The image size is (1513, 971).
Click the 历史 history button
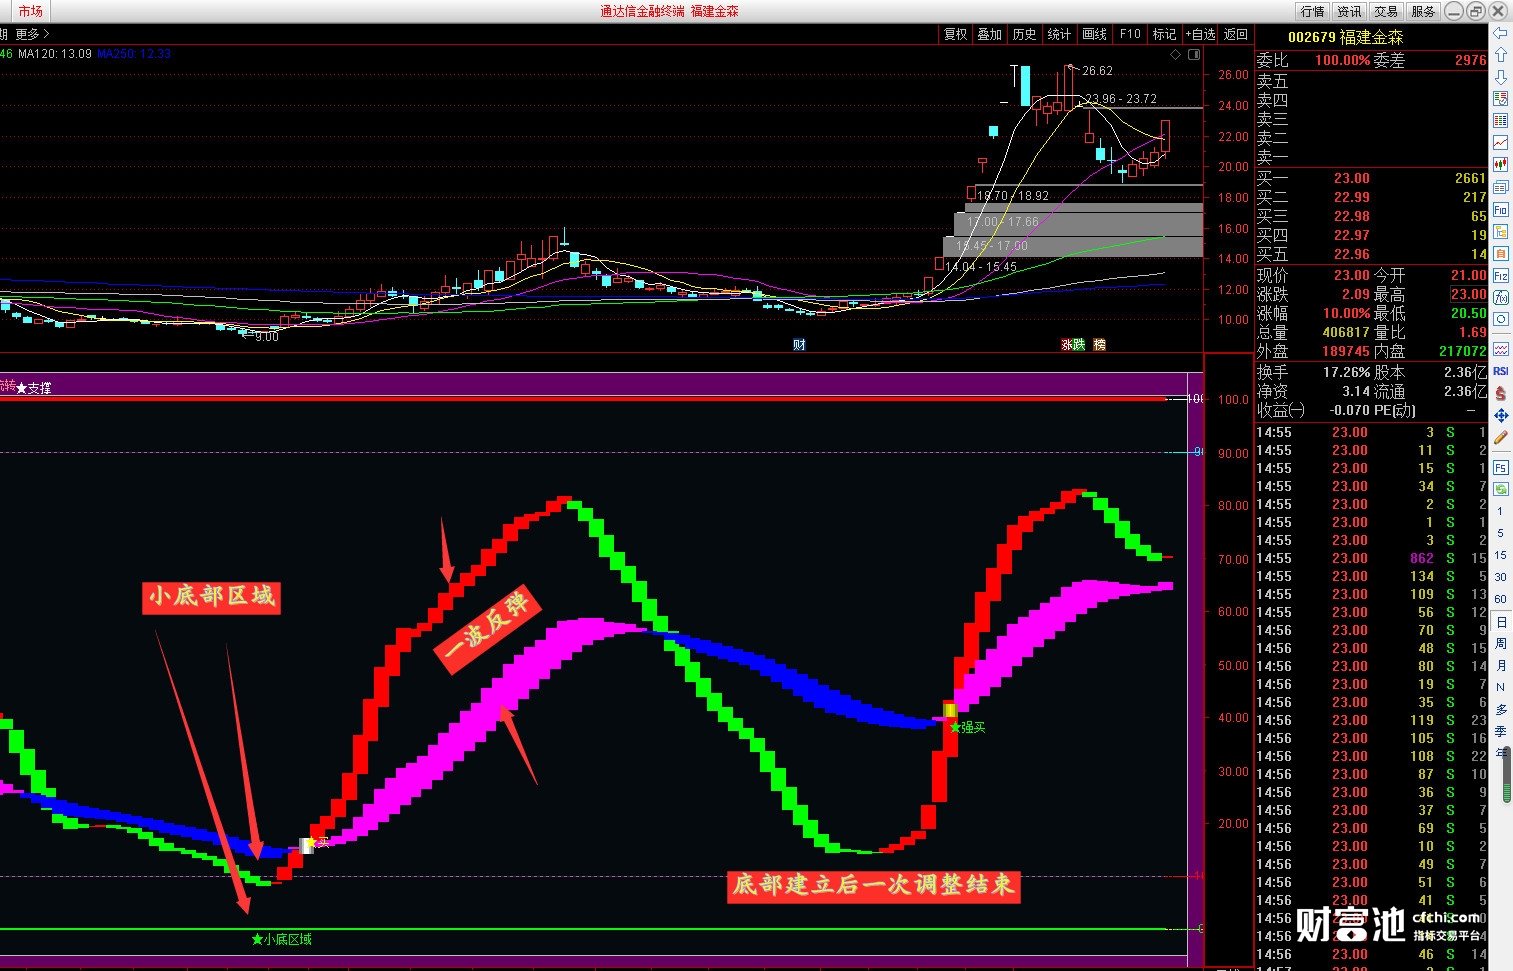[1024, 34]
